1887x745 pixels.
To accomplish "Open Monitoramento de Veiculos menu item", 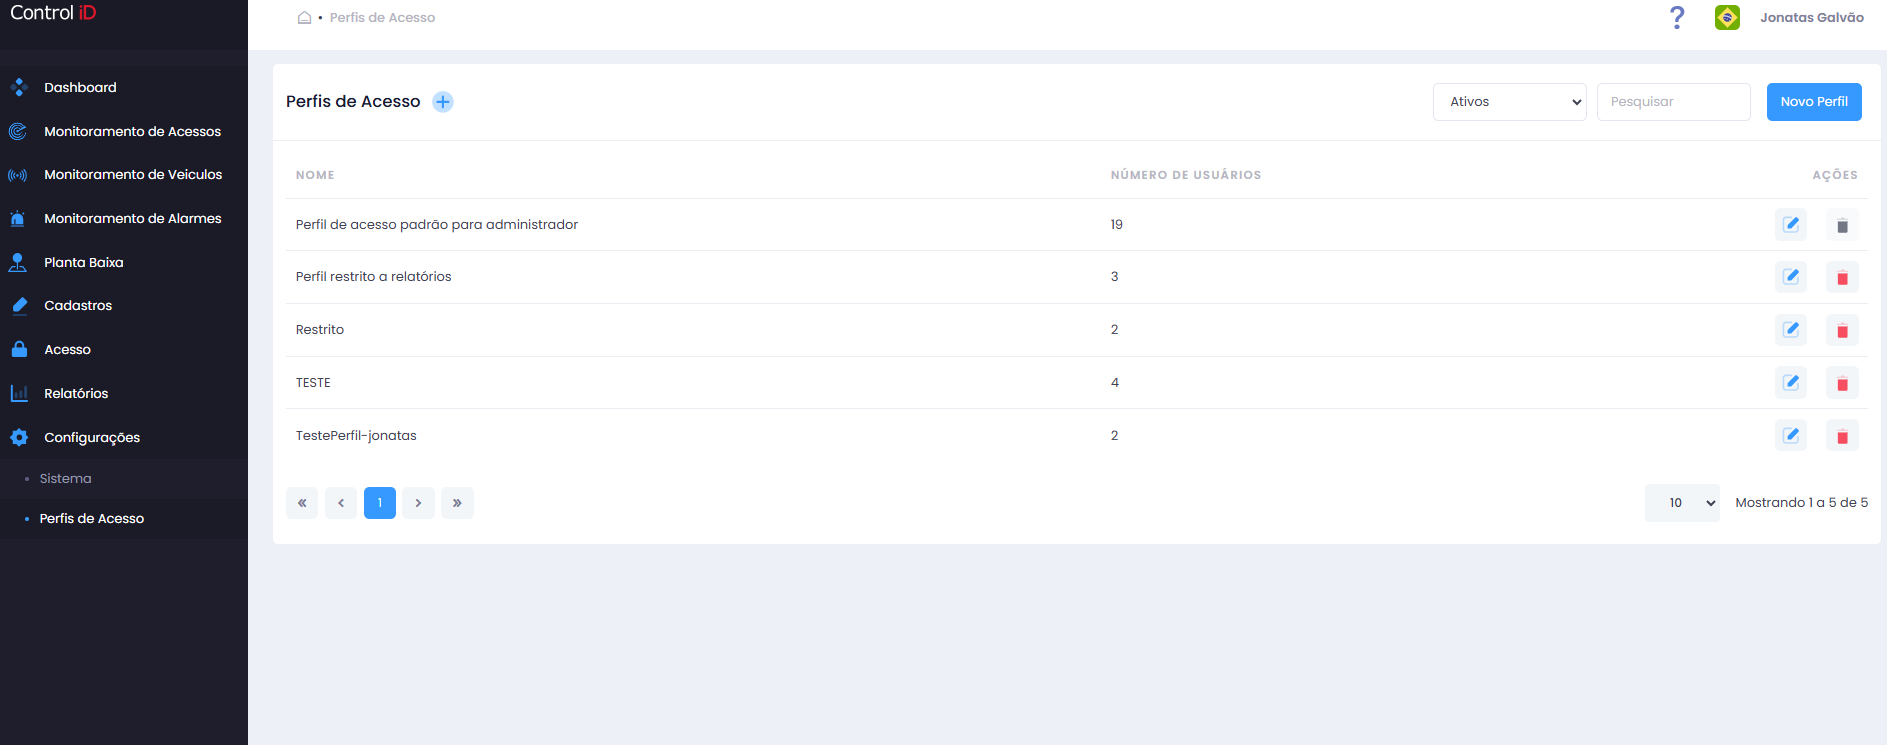I will [x=133, y=175].
